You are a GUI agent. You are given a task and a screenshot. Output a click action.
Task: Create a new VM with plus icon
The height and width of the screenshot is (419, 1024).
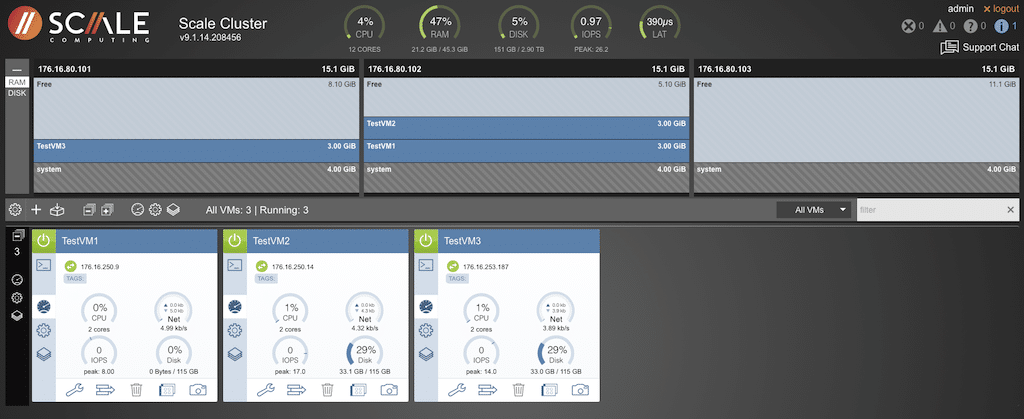pyautogui.click(x=36, y=210)
